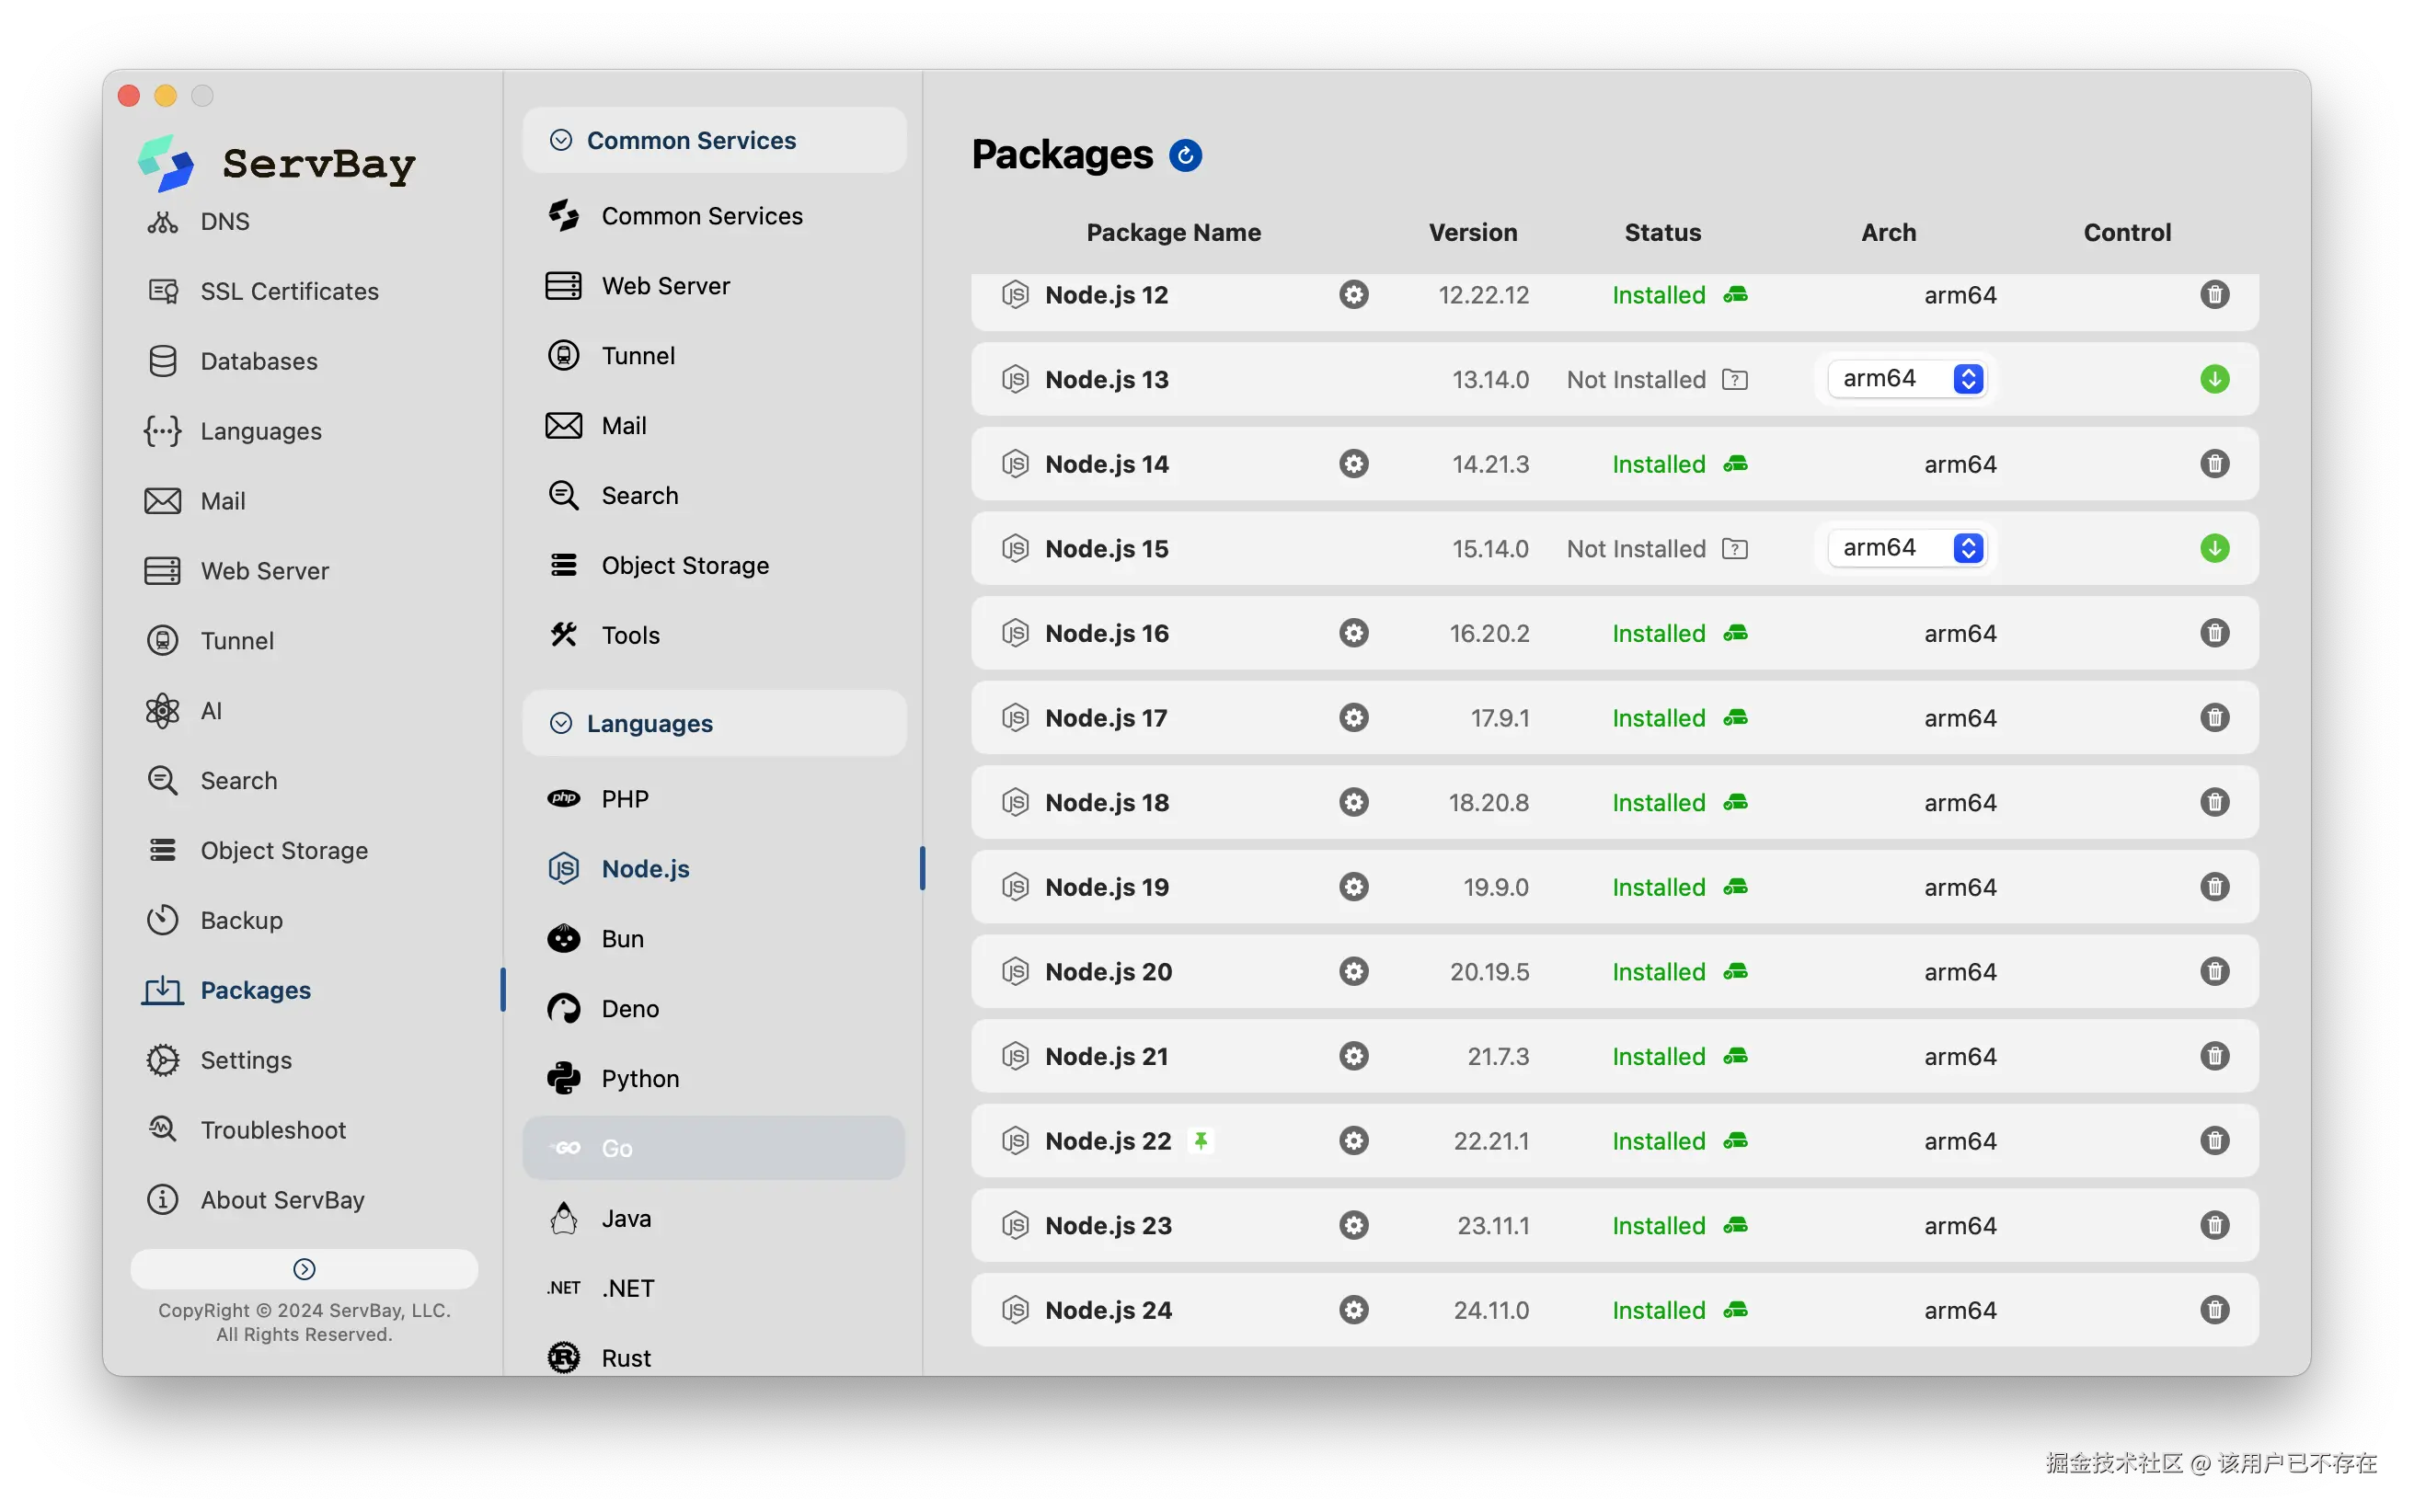Click trash icon for Node.js 24
This screenshot has width=2414, height=1512.
[2214, 1310]
